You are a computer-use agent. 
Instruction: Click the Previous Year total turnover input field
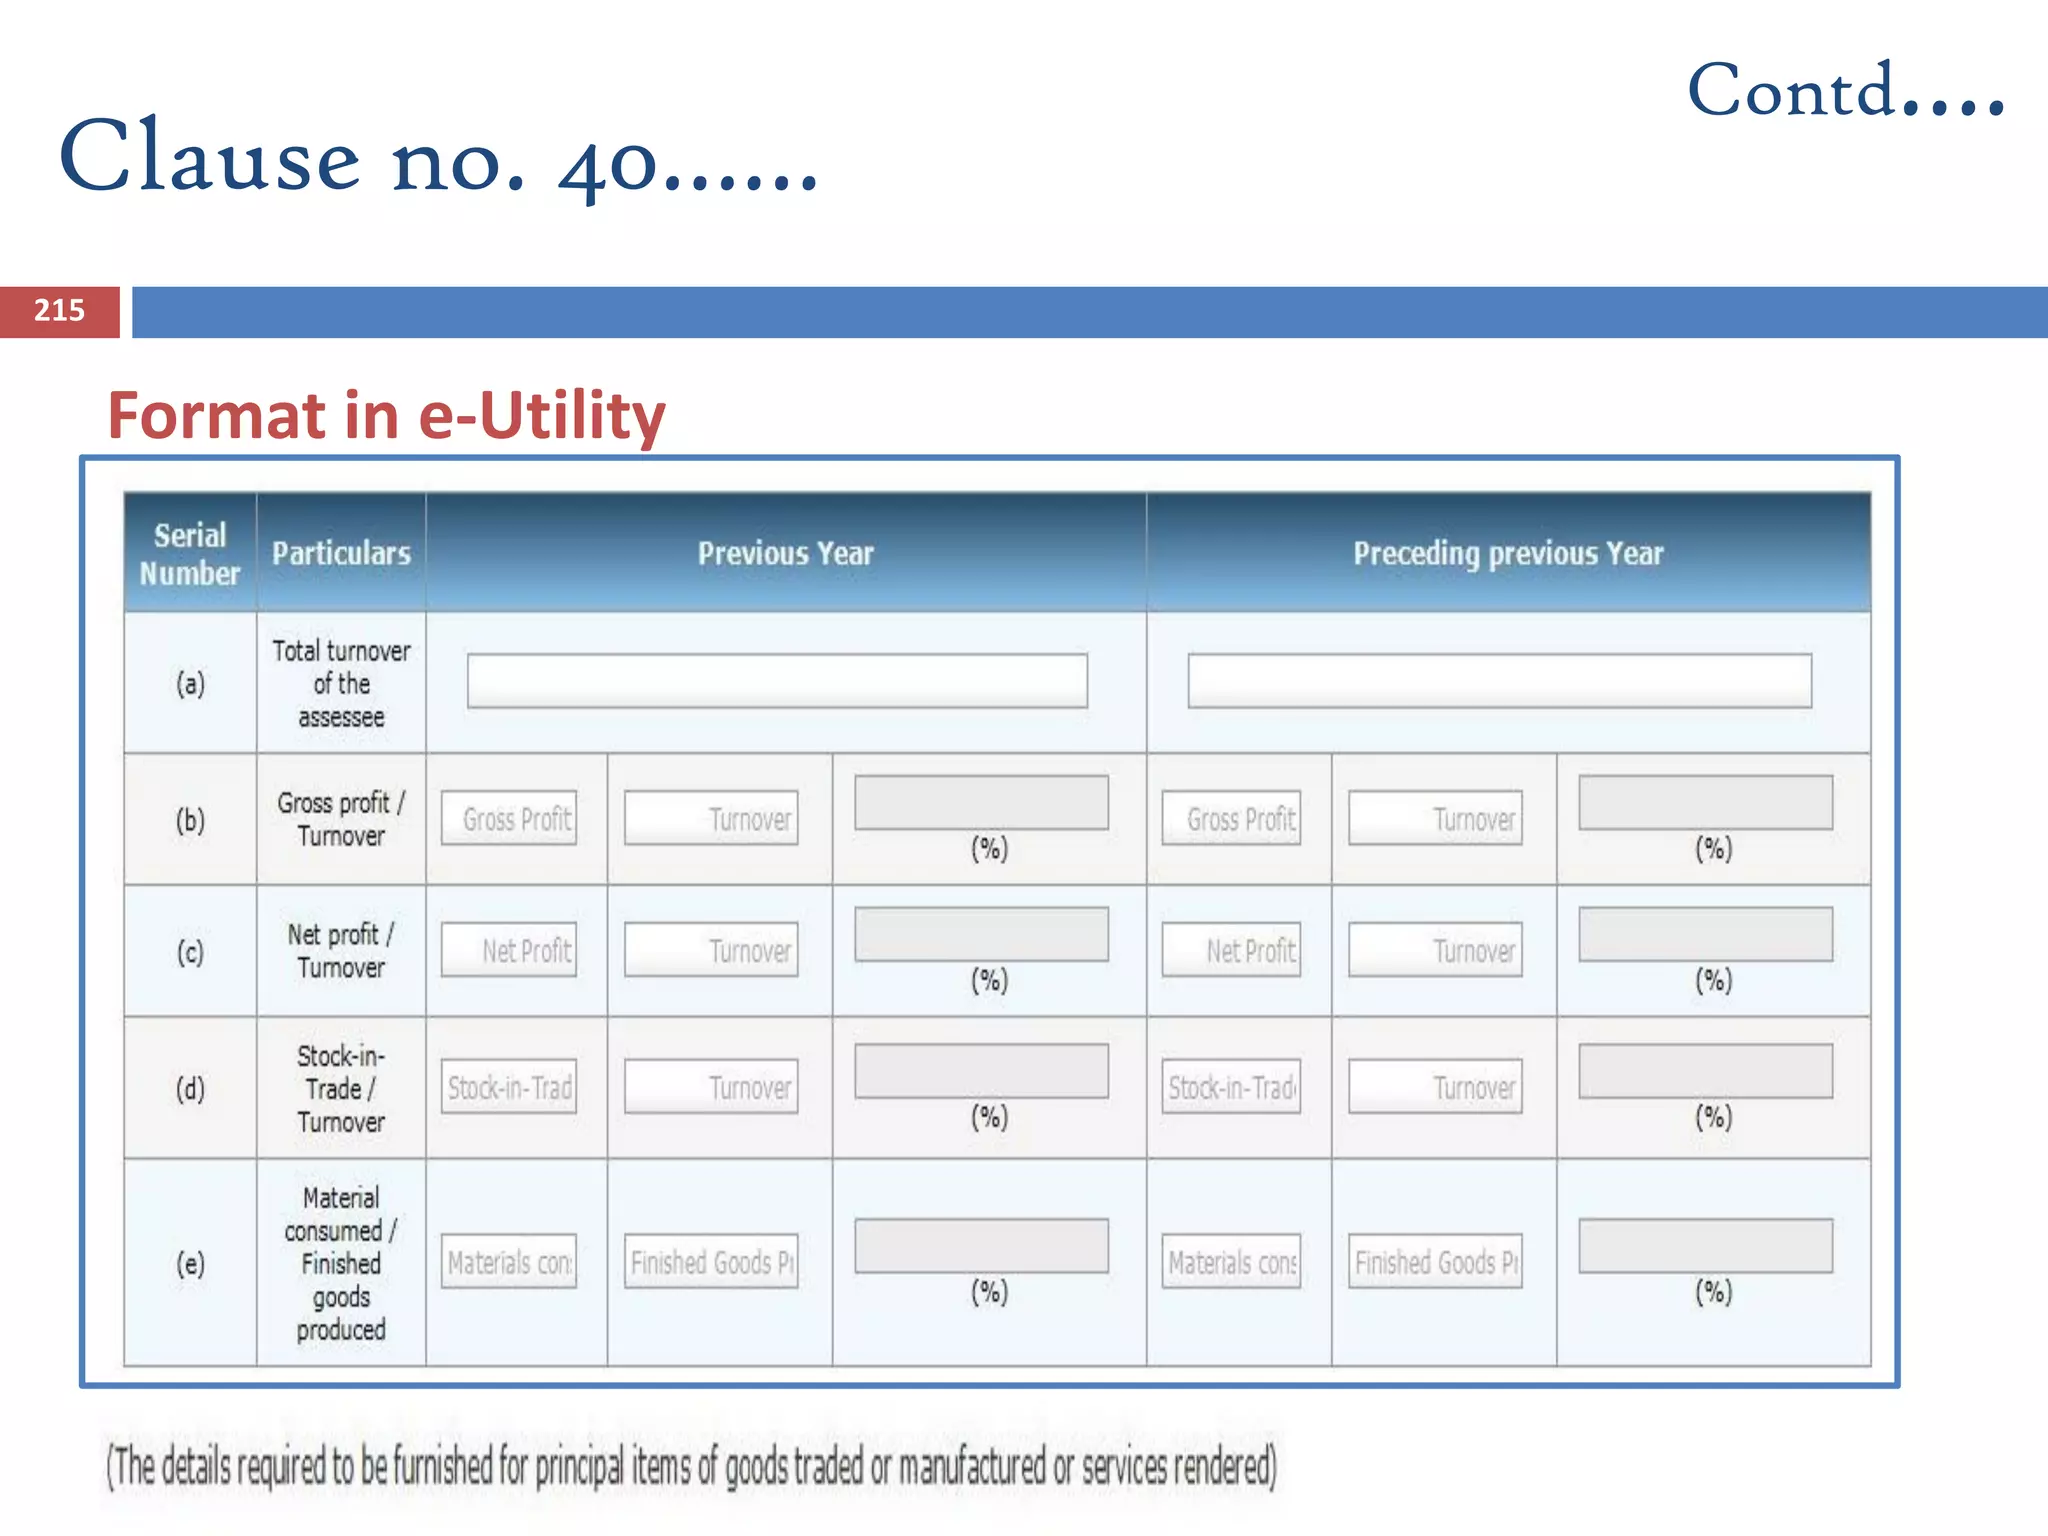click(x=777, y=681)
